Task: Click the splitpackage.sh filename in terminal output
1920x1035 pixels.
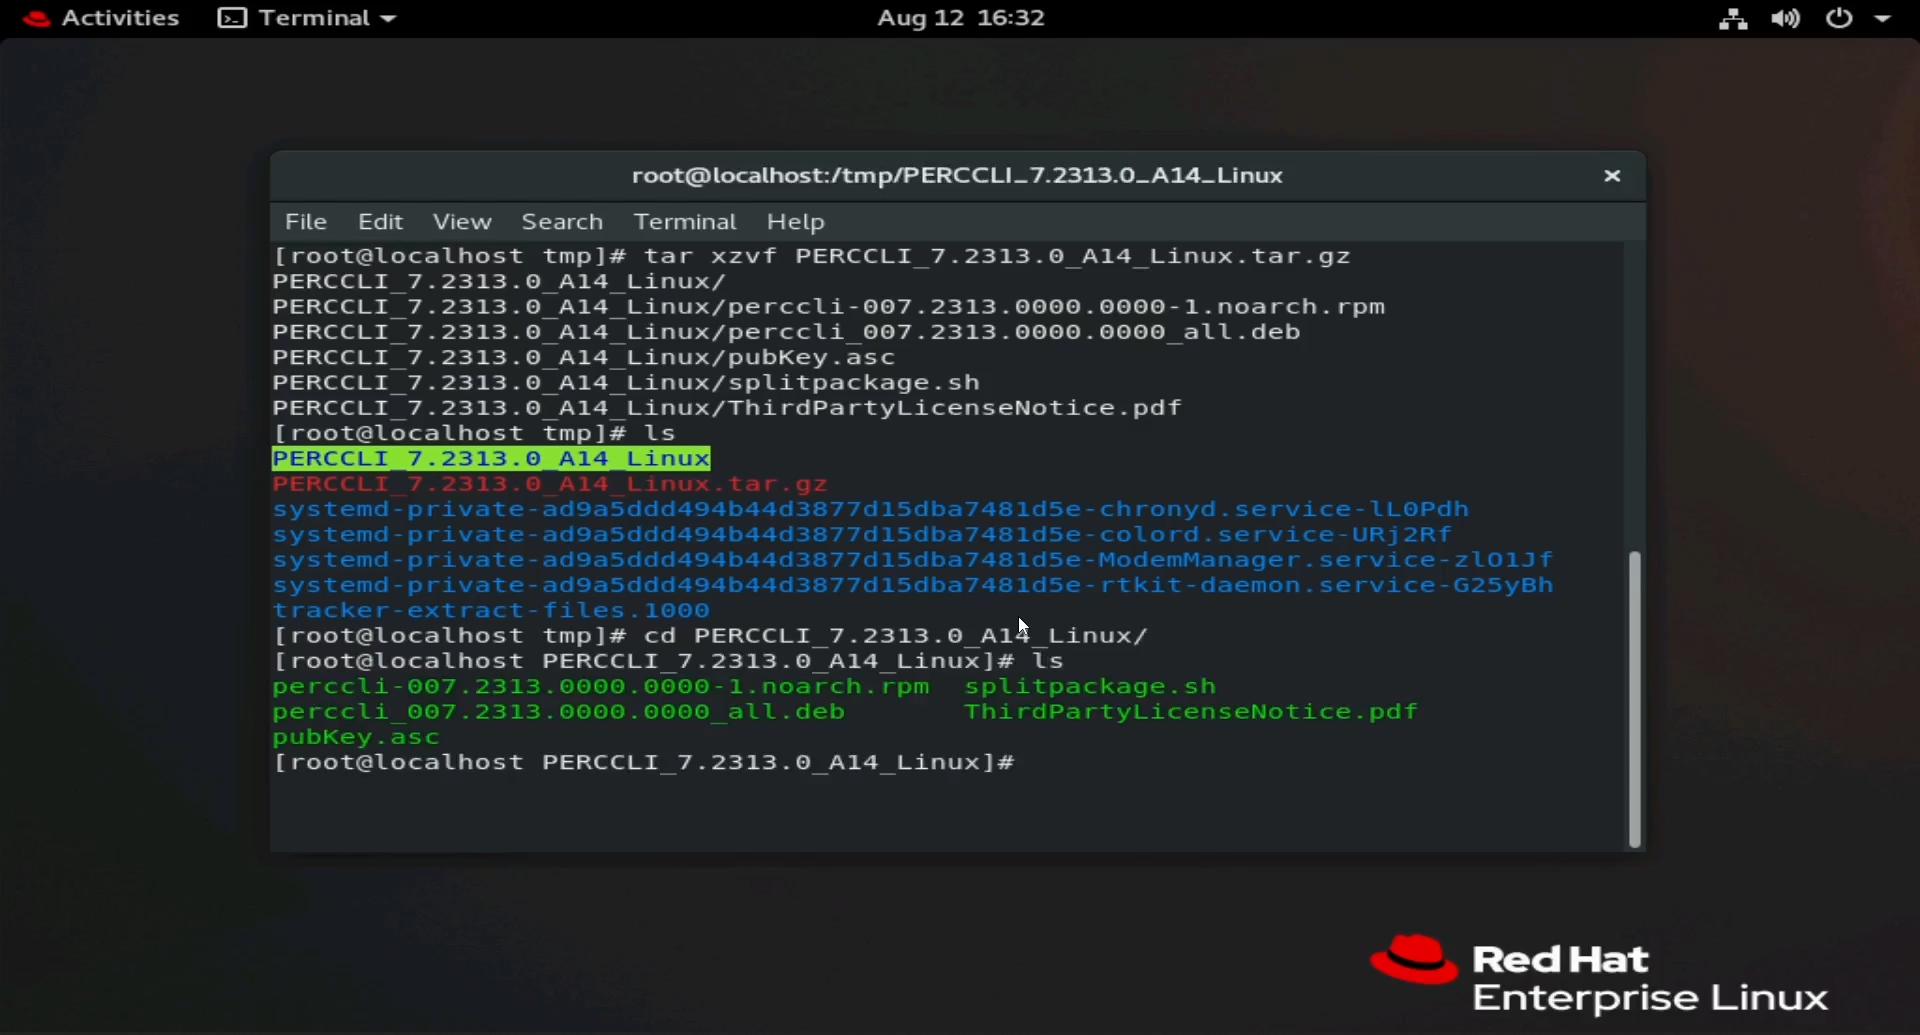Action: [1090, 686]
